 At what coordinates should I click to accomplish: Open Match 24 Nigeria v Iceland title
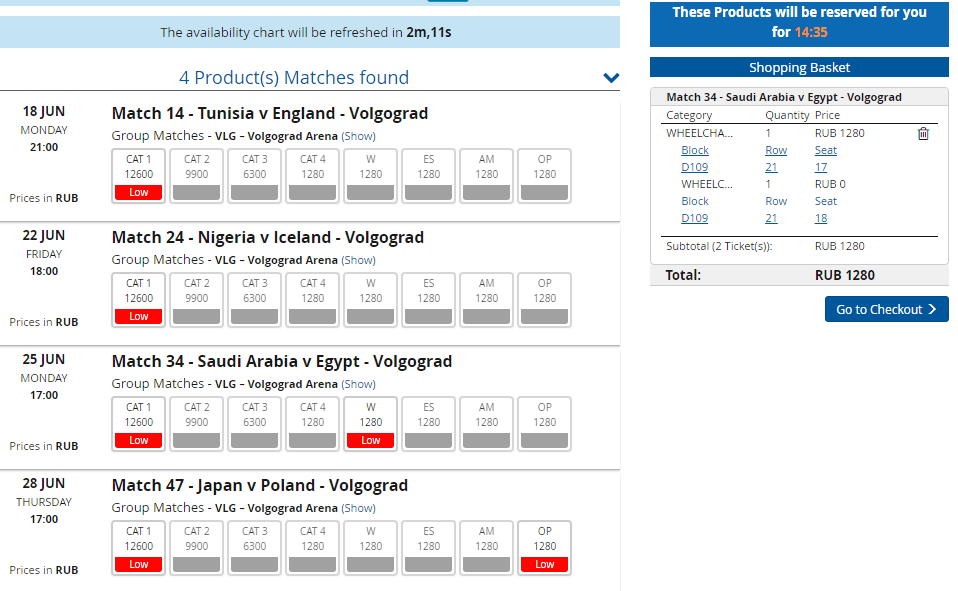[268, 237]
